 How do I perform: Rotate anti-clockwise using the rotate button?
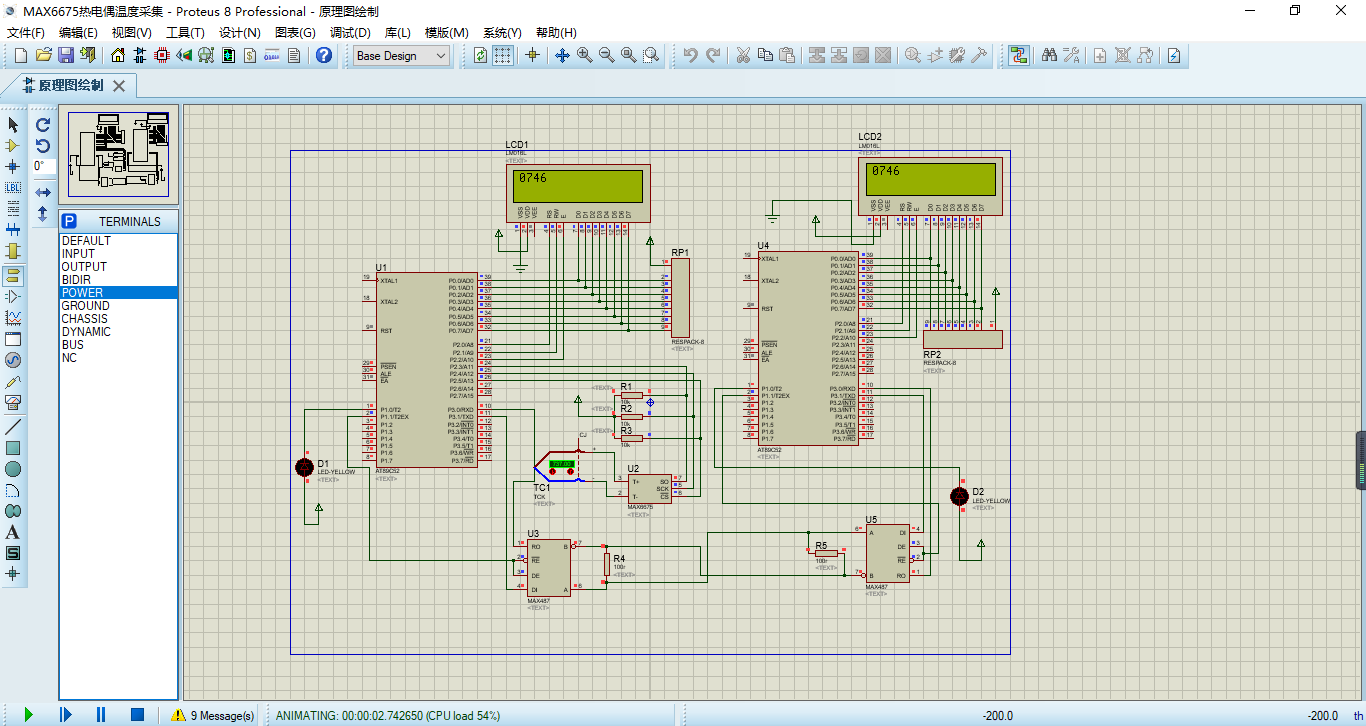coord(43,146)
